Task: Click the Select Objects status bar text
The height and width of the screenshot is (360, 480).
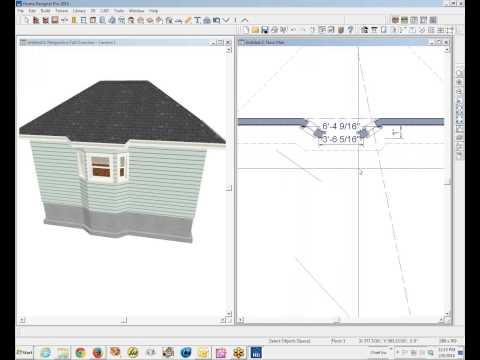Action: coord(290,341)
